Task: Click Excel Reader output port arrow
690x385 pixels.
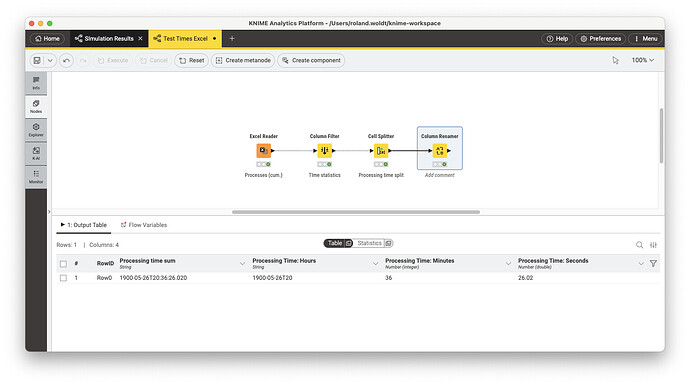Action: coord(273,150)
